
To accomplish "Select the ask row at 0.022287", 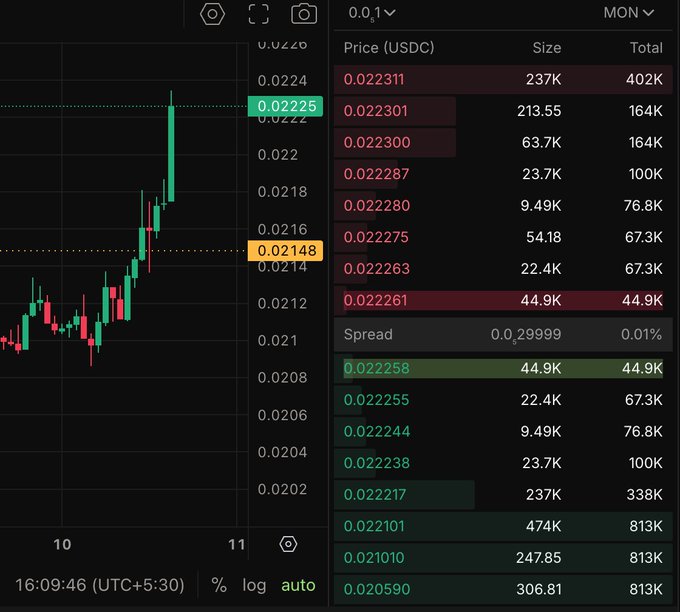I will pos(503,174).
